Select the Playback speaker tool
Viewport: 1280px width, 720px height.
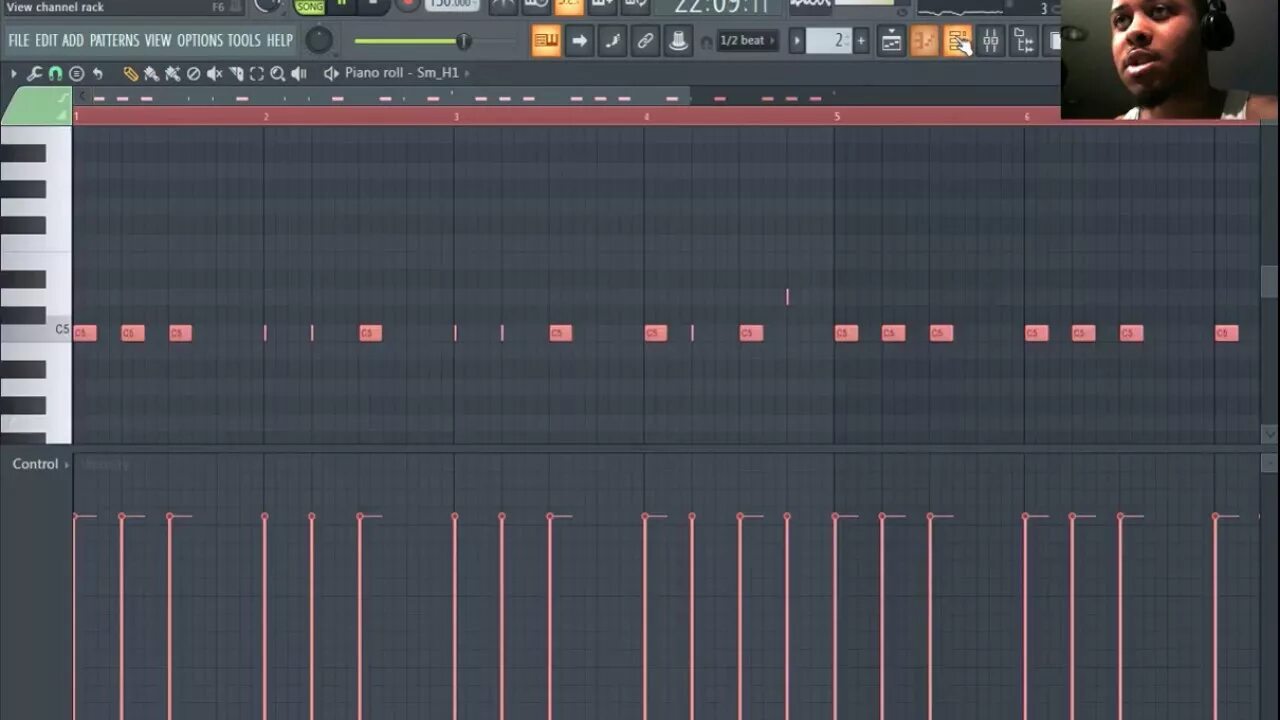point(299,73)
